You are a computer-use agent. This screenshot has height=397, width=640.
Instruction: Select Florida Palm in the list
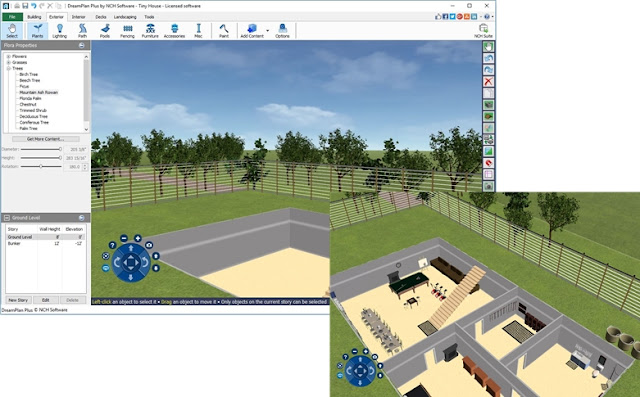[30, 98]
